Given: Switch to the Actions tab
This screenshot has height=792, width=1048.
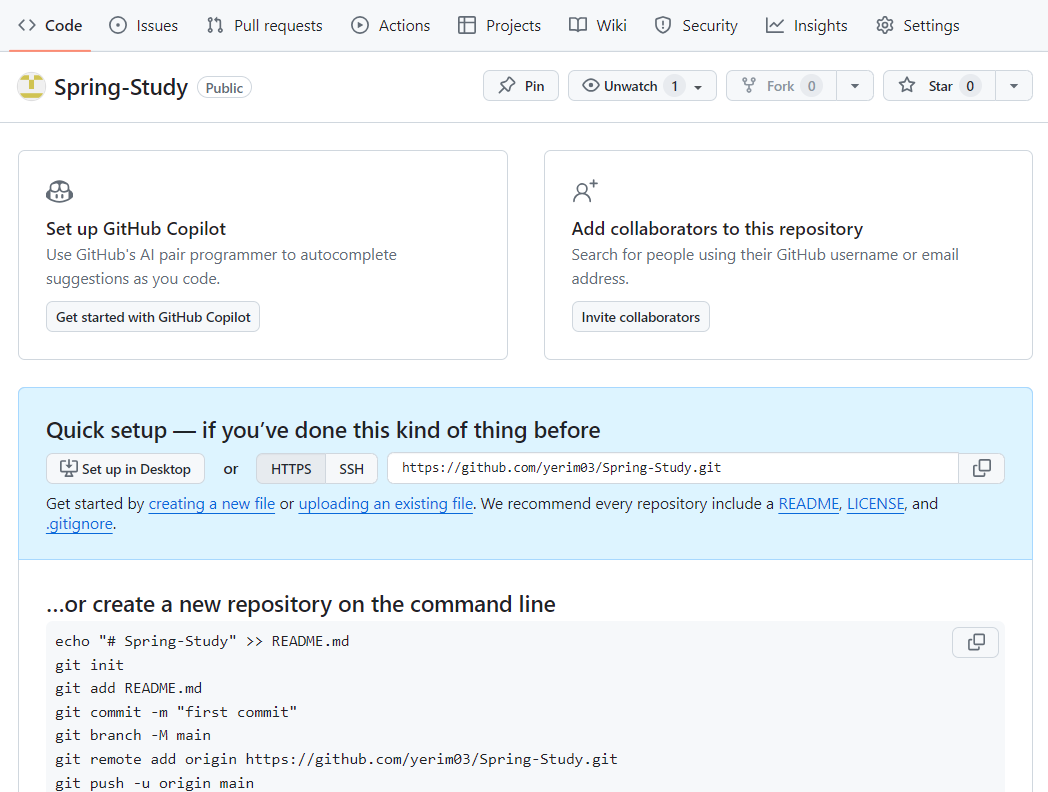Looking at the screenshot, I should 391,25.
